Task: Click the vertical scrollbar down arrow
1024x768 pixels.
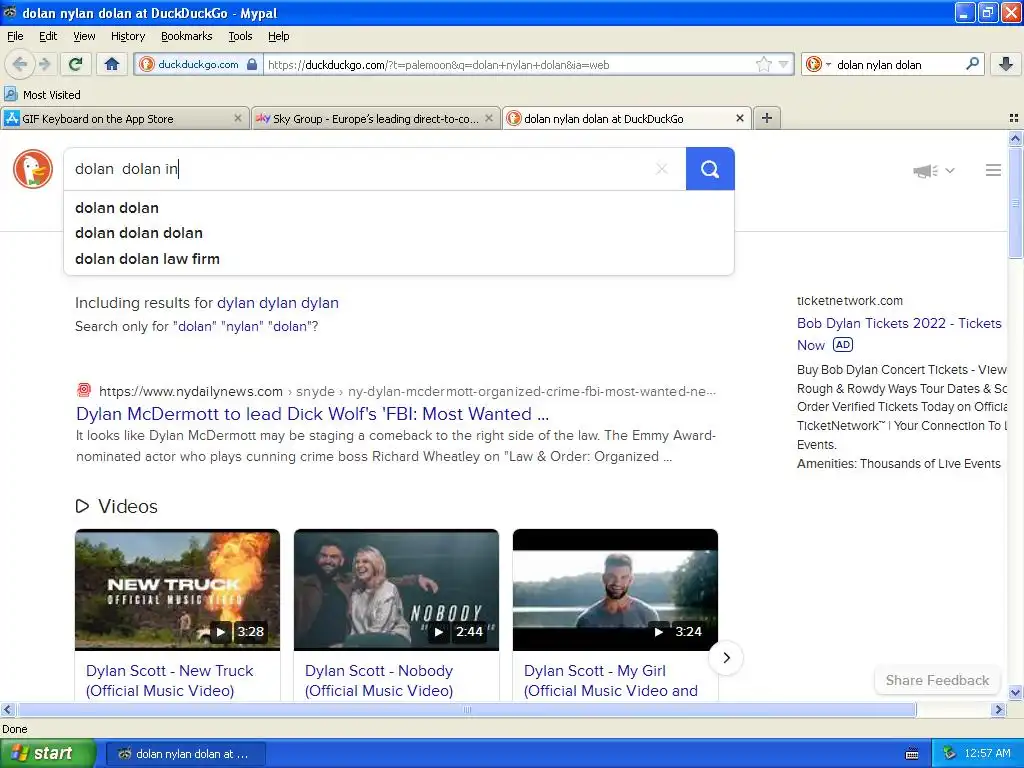Action: coord(1016,693)
